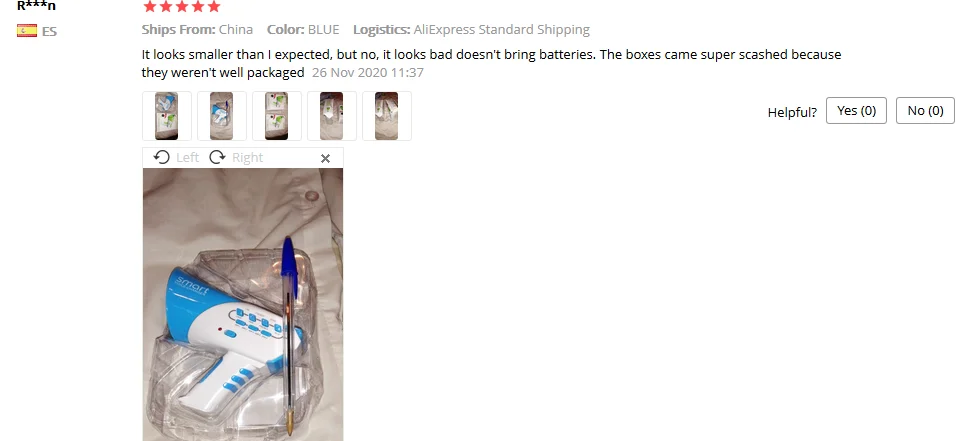Rotate the enlarged photo left
The width and height of the screenshot is (980, 441).
pyautogui.click(x=176, y=157)
